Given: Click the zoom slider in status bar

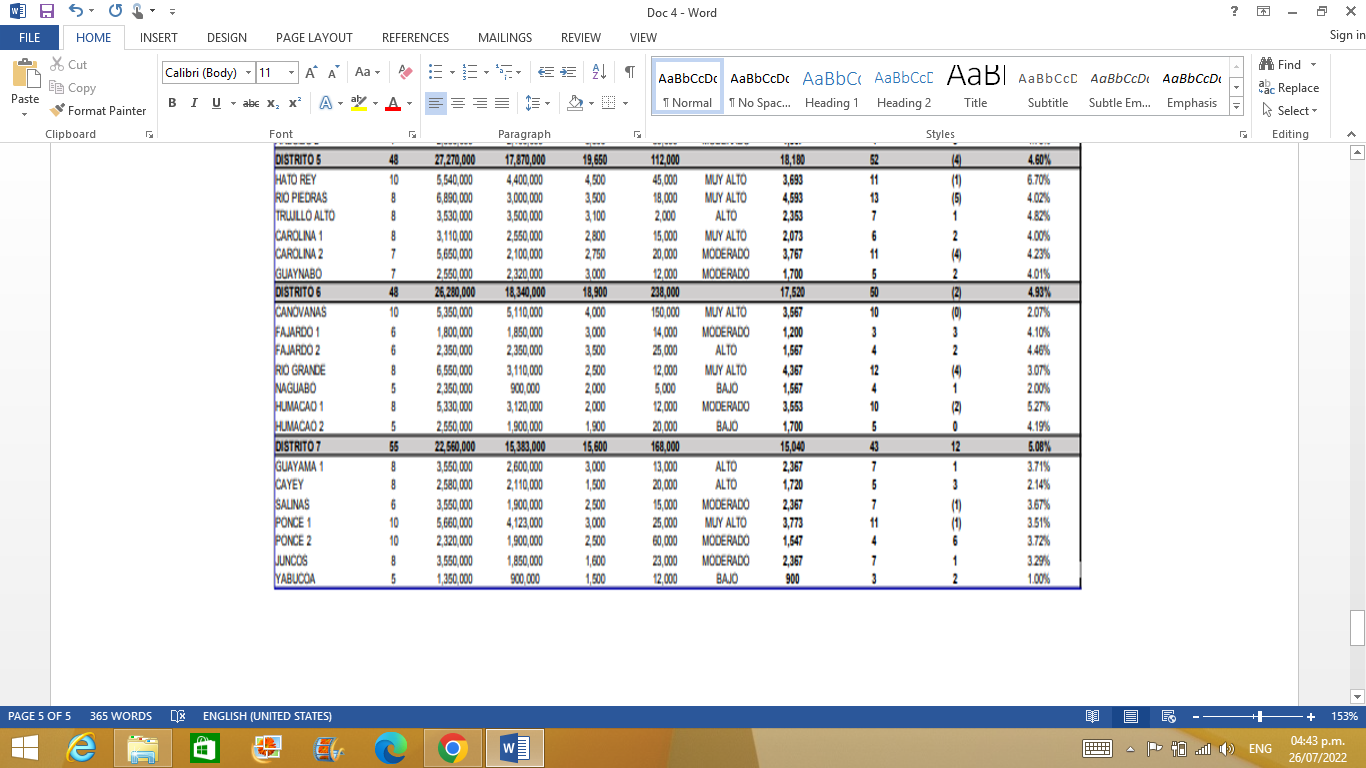Looking at the screenshot, I should [x=1259, y=716].
